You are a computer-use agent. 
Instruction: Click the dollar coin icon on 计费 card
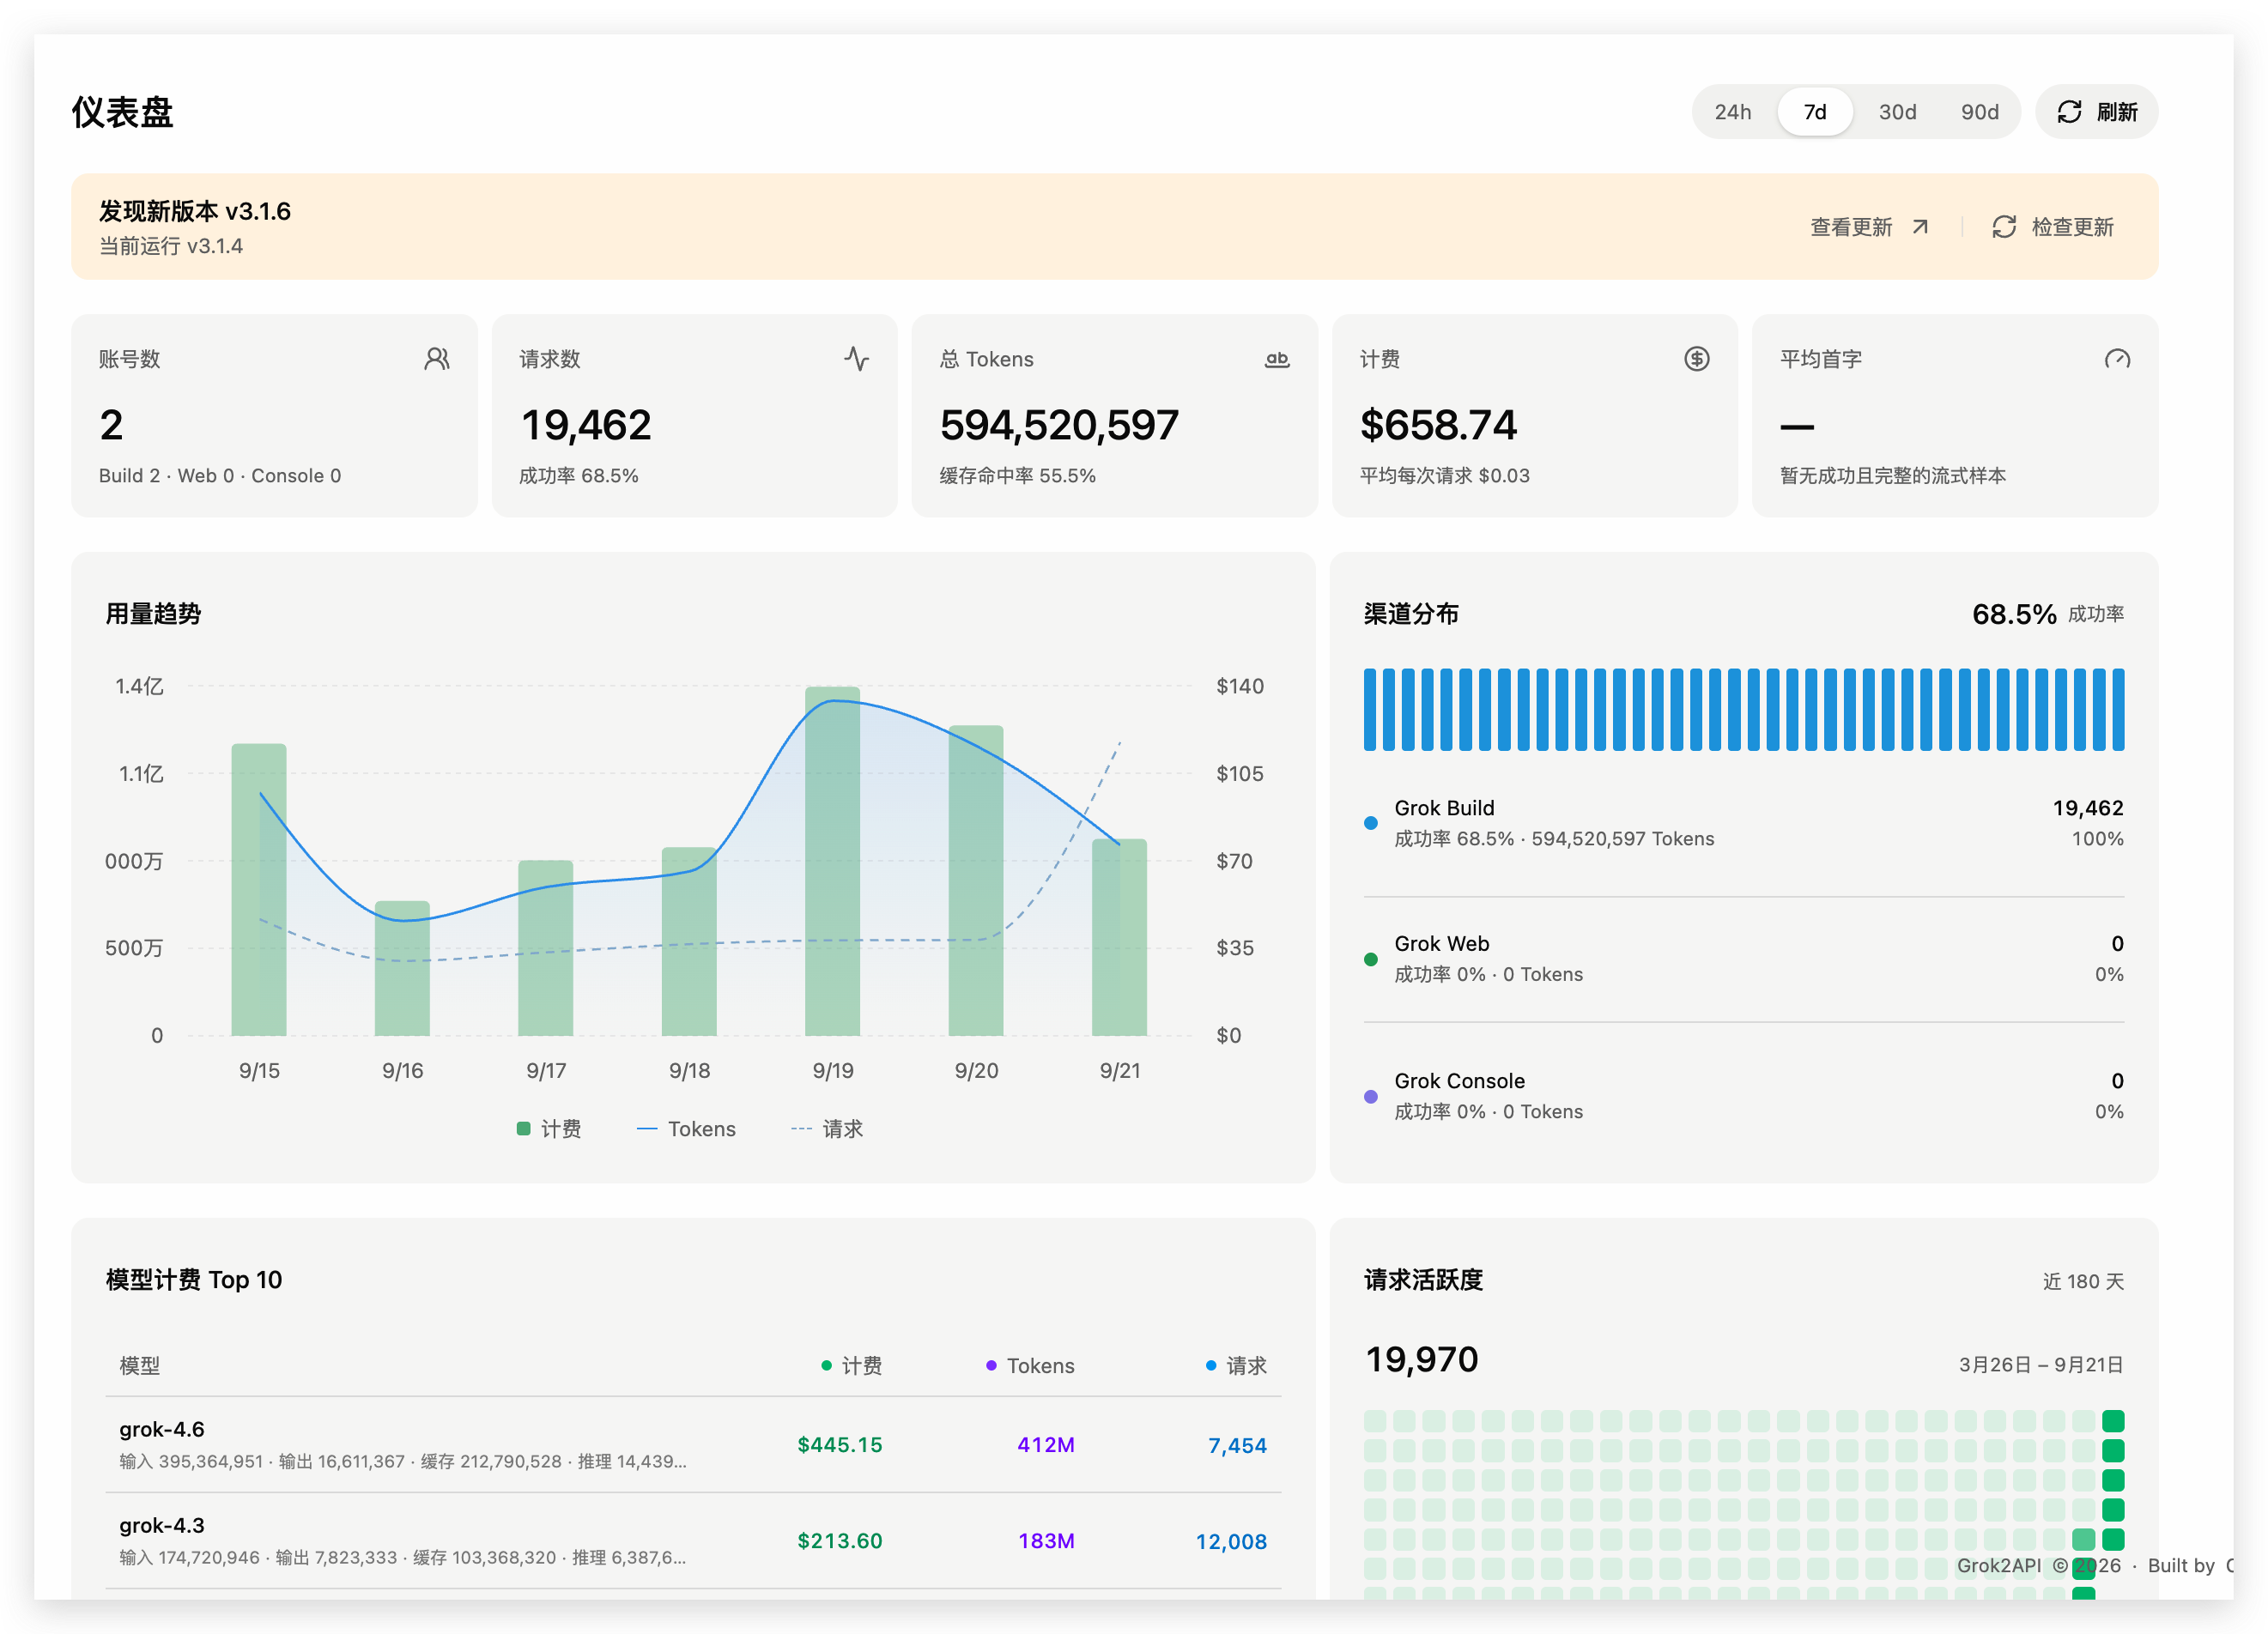pos(1696,359)
